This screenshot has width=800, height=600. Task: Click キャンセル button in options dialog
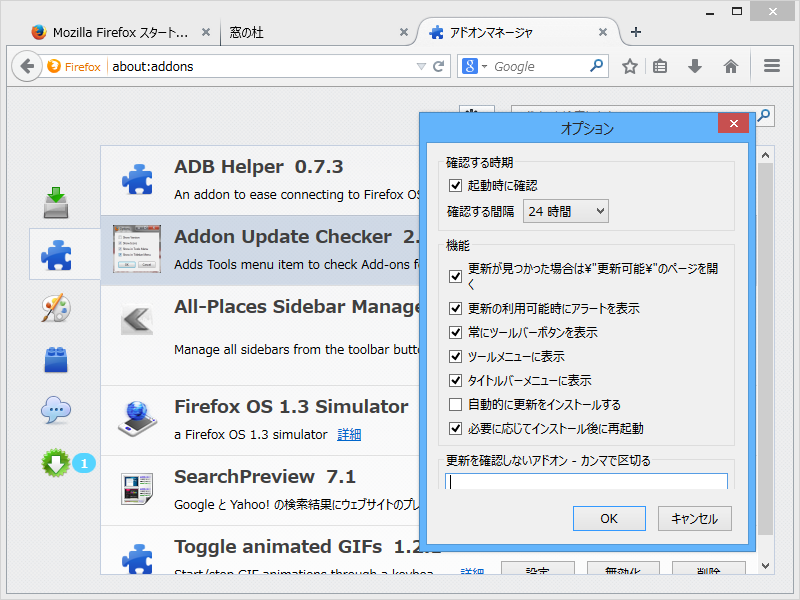tap(694, 518)
